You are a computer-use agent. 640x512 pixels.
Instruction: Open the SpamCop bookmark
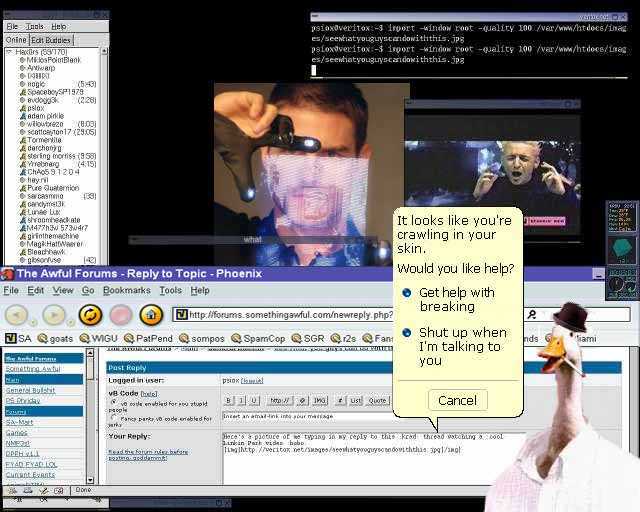click(x=258, y=338)
